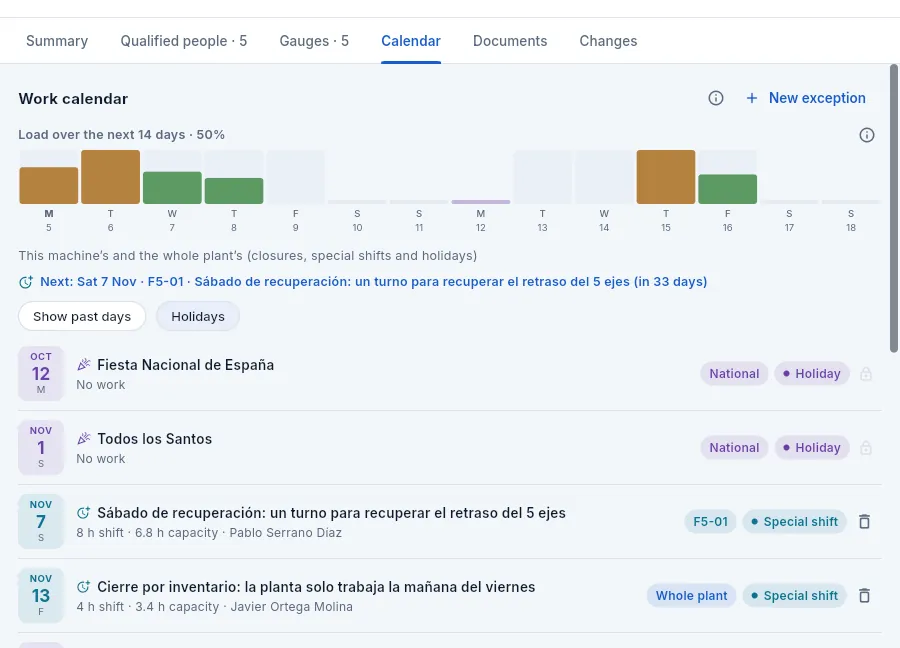Select the Friday 9 empty load column
The height and width of the screenshot is (648, 900).
296,177
